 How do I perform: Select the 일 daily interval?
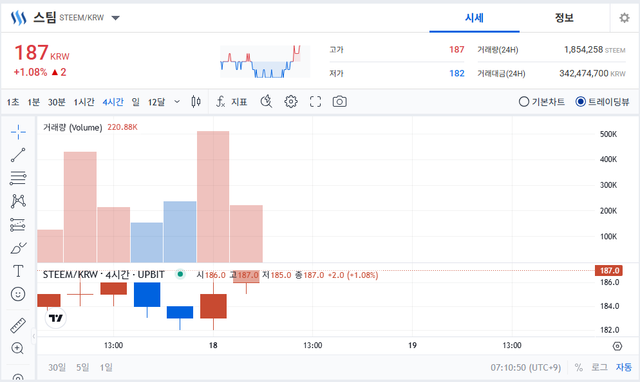[x=136, y=102]
